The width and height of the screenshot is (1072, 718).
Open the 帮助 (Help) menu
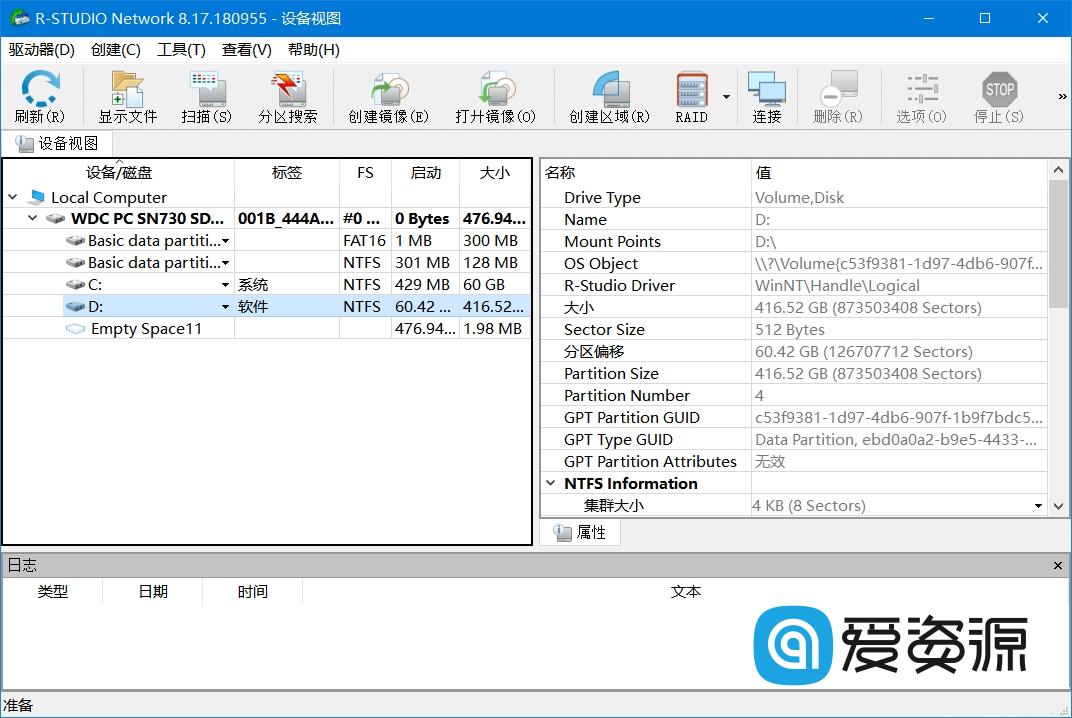313,49
